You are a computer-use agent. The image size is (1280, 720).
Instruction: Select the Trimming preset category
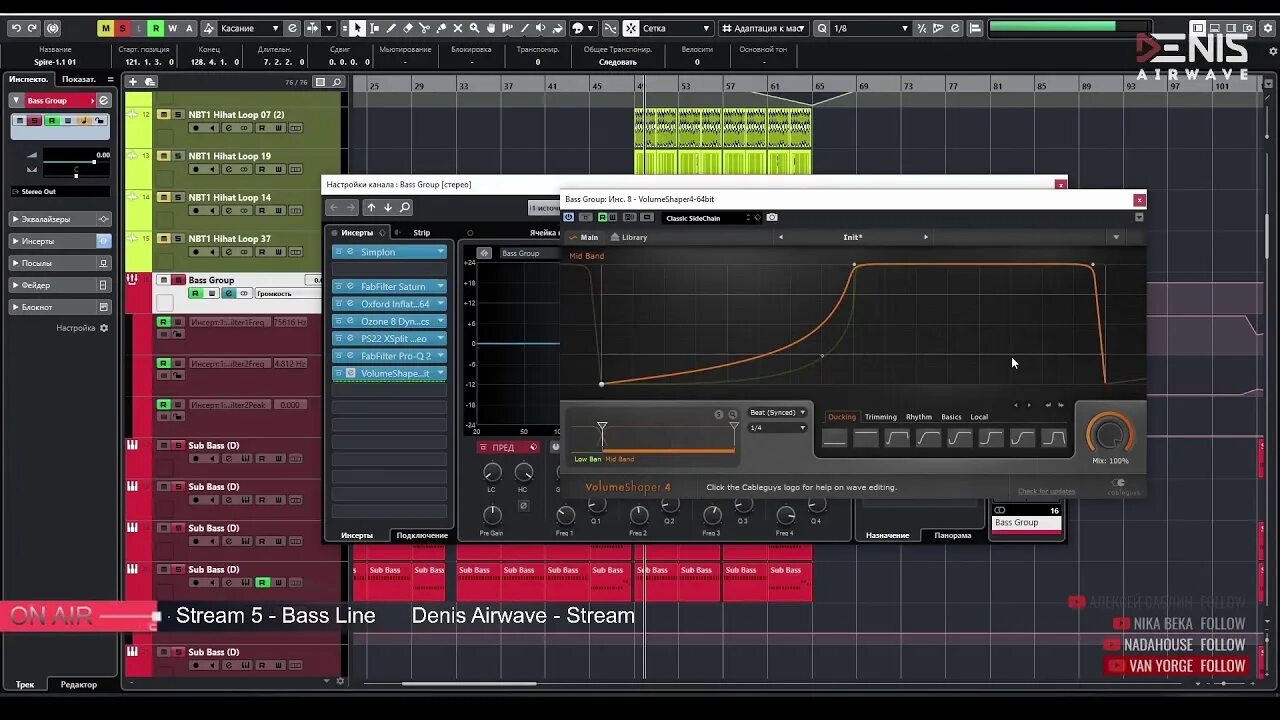pos(881,417)
